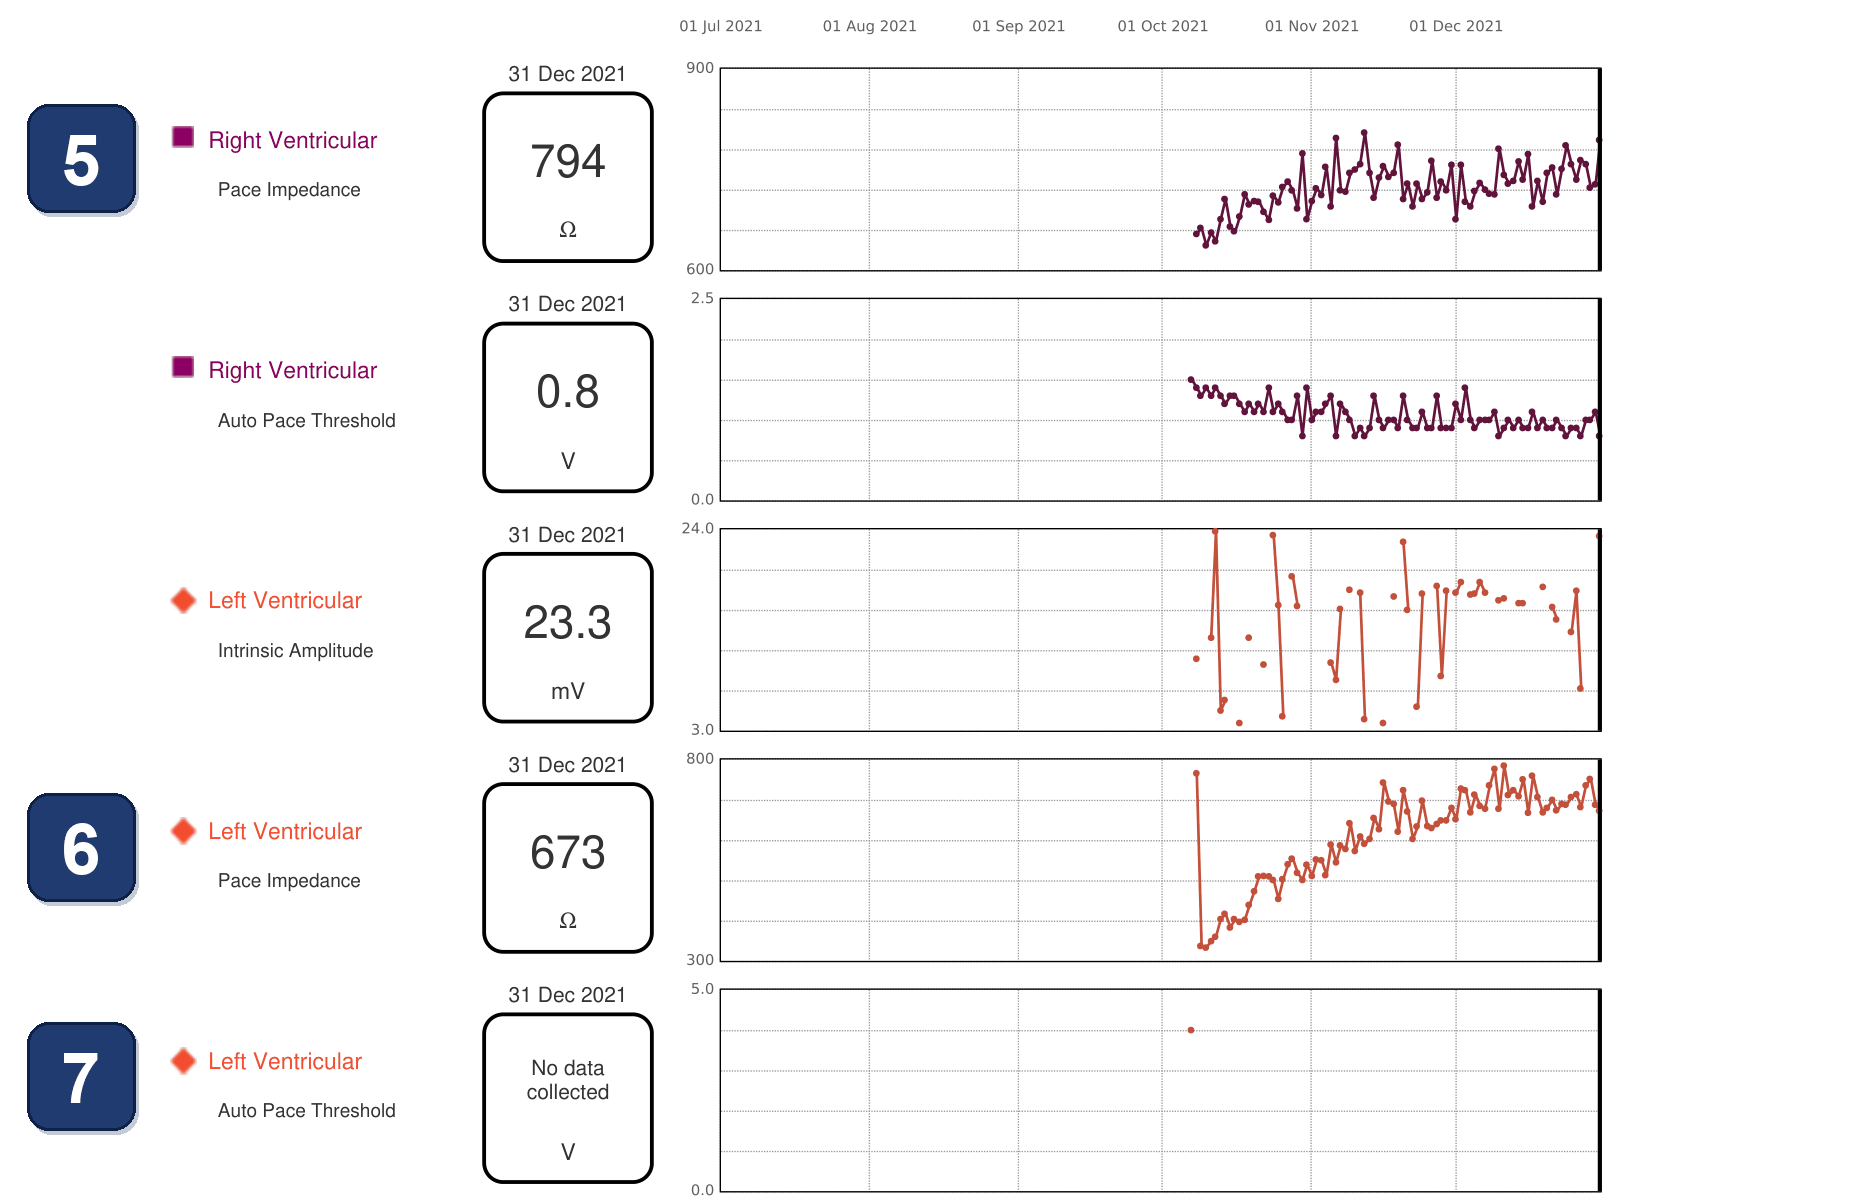This screenshot has width=1875, height=1203.
Task: Select the 24.0 y-axis label
Action: coord(698,528)
